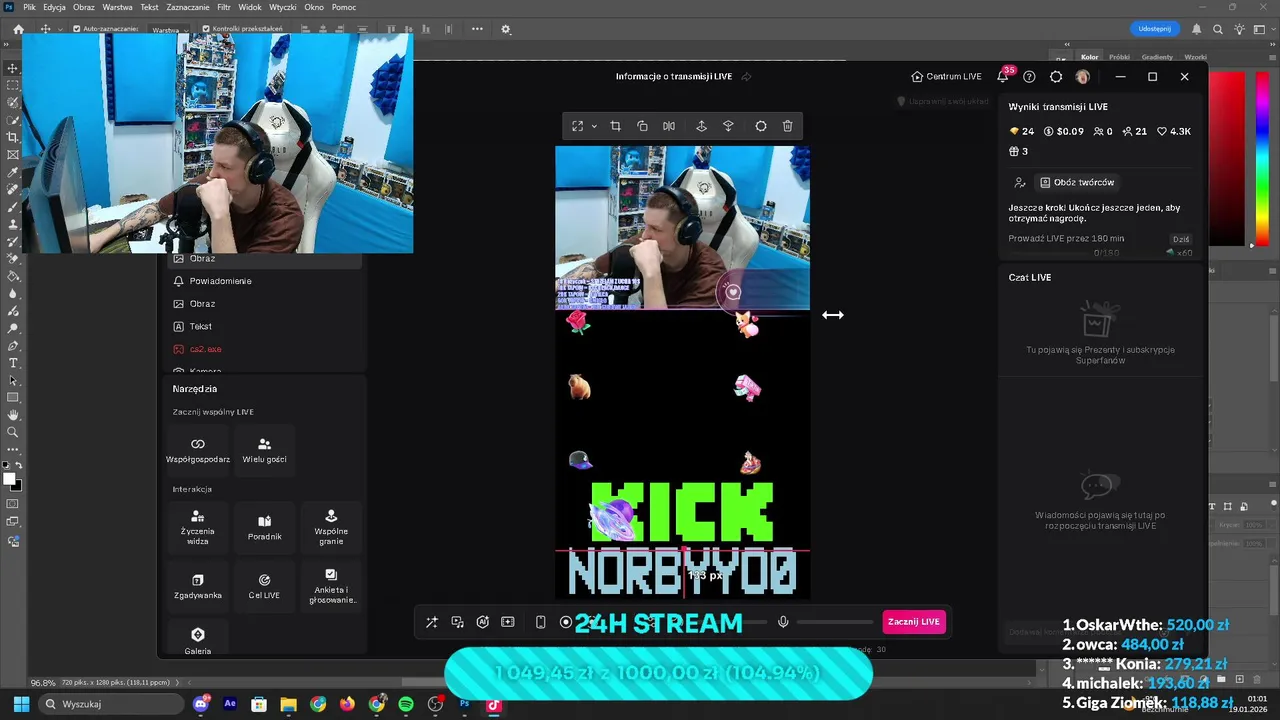The width and height of the screenshot is (1280, 720).
Task: Select the Photoshop Hand tool
Action: click(x=13, y=414)
